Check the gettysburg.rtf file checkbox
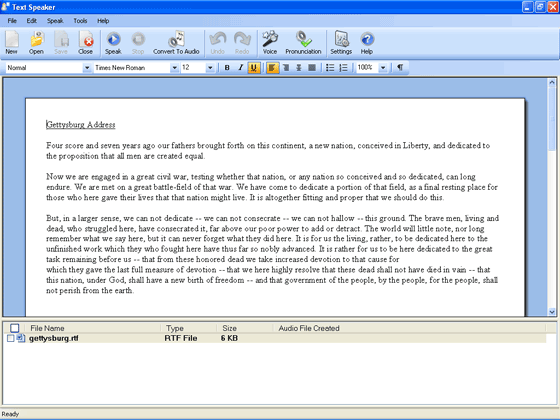Screen dimensions: 560x420 [x=11, y=338]
